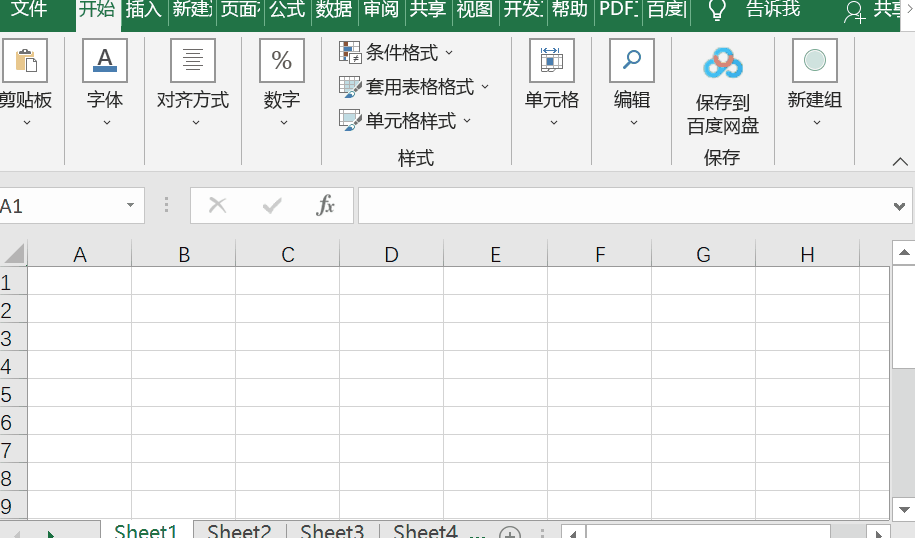The image size is (915, 538).
Task: Switch to the Sheet2 tab
Action: click(239, 530)
